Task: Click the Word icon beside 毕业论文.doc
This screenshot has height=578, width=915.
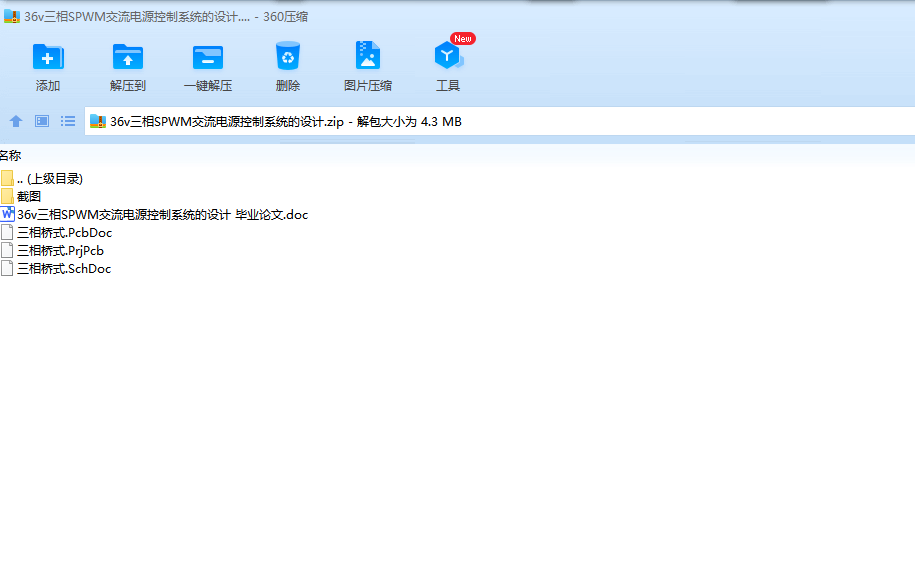Action: (x=7, y=214)
